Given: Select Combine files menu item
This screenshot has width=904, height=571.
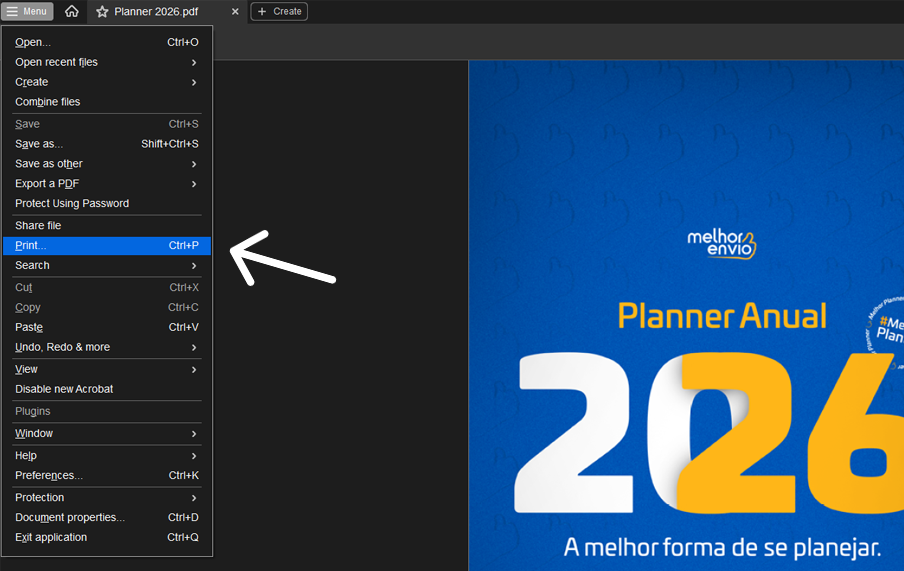Looking at the screenshot, I should (107, 102).
